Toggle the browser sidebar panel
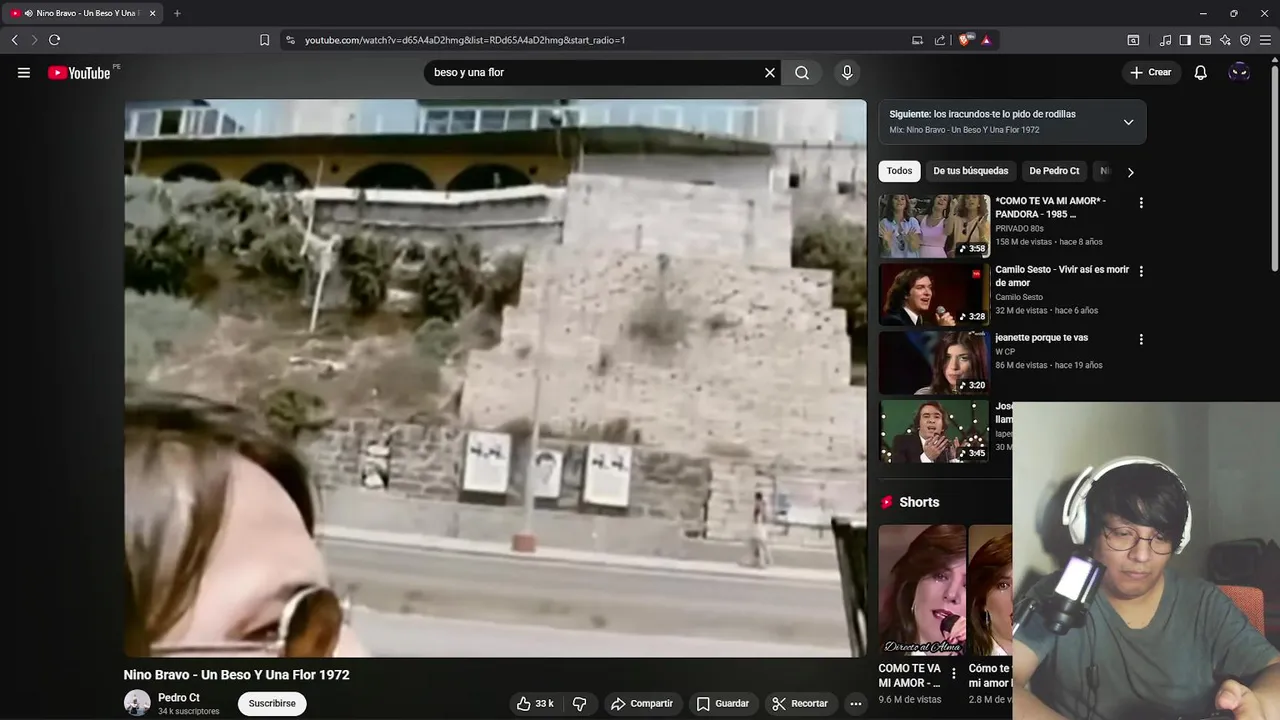1280x720 pixels. click(x=1185, y=40)
